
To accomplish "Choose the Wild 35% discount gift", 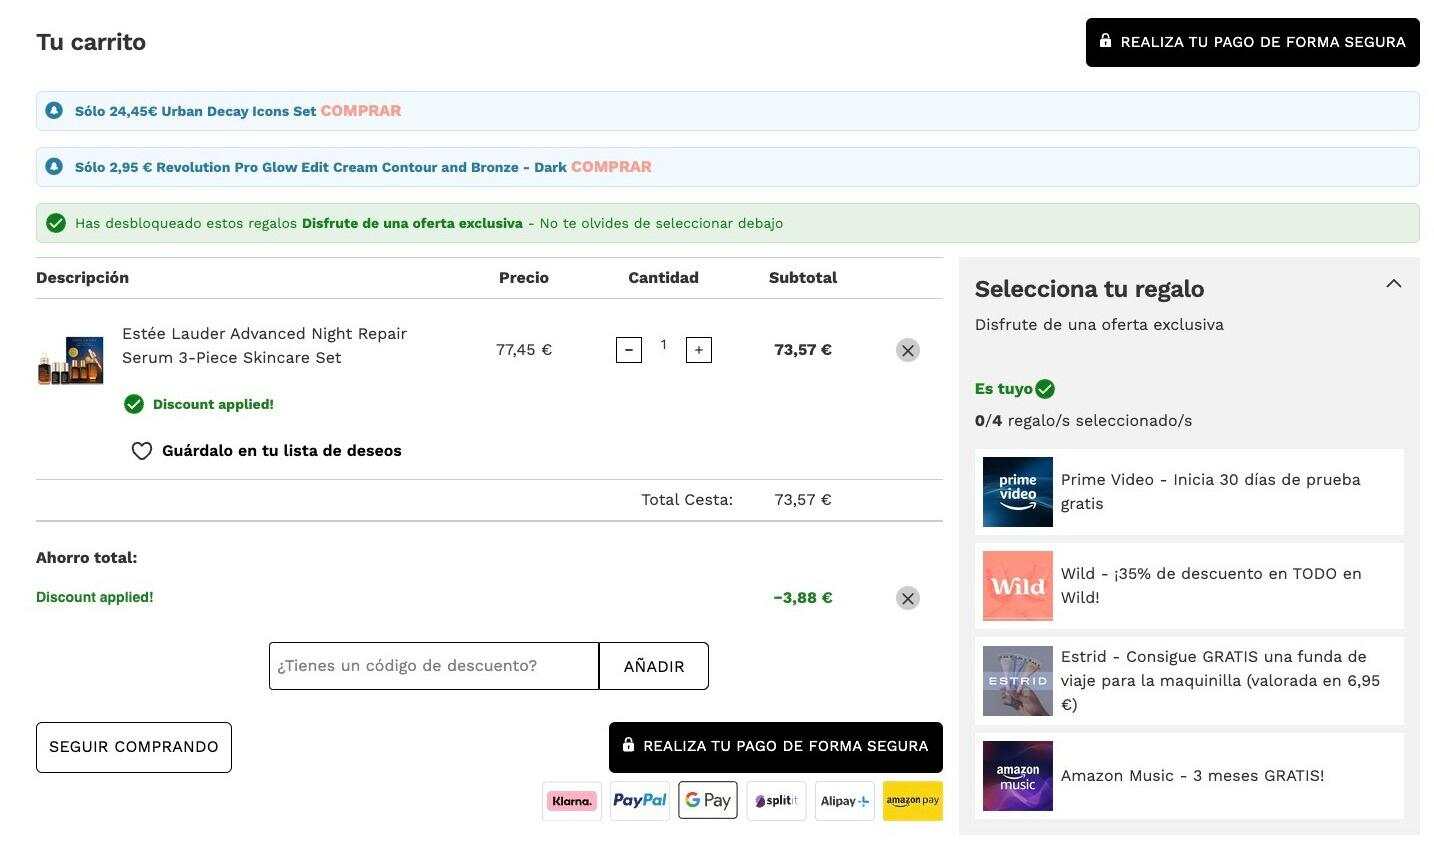I will (x=1189, y=586).
